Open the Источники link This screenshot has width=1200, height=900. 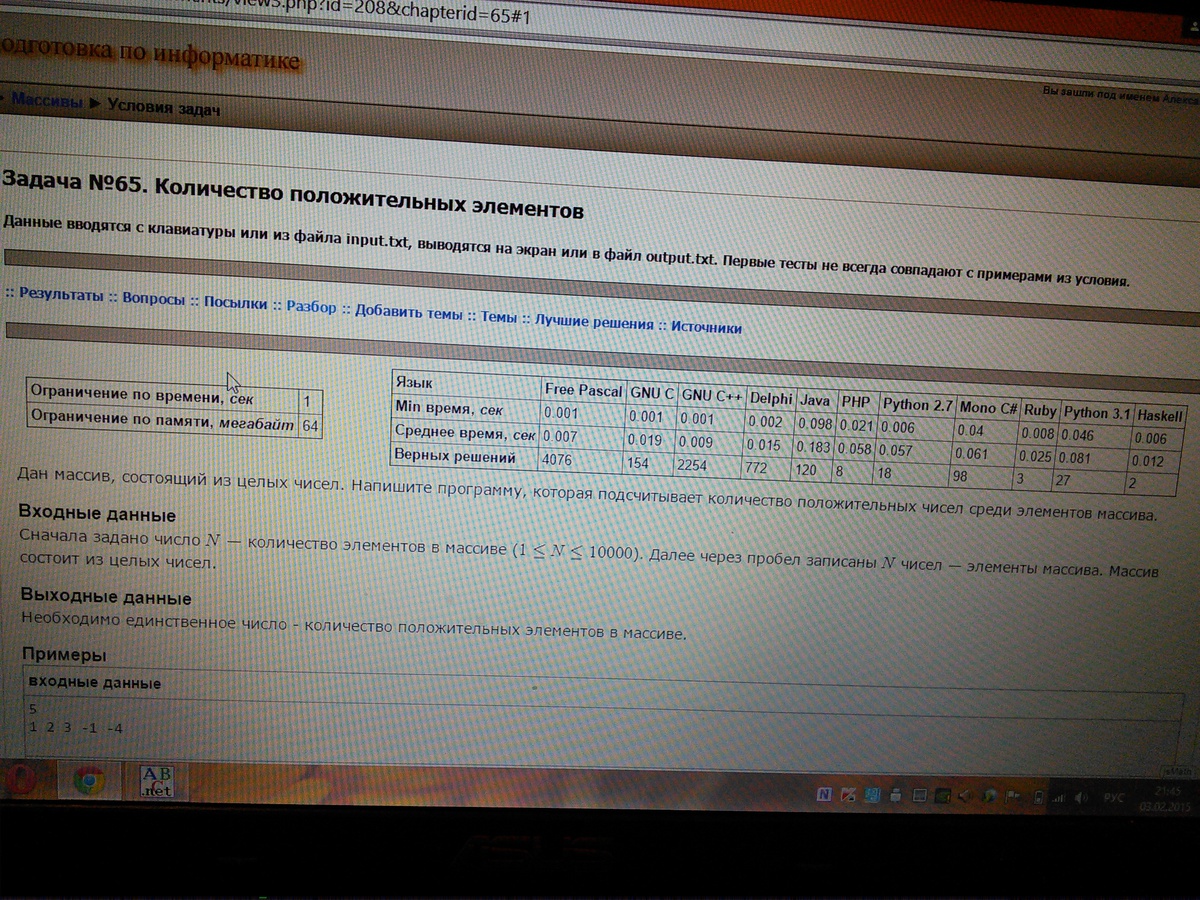pos(706,327)
